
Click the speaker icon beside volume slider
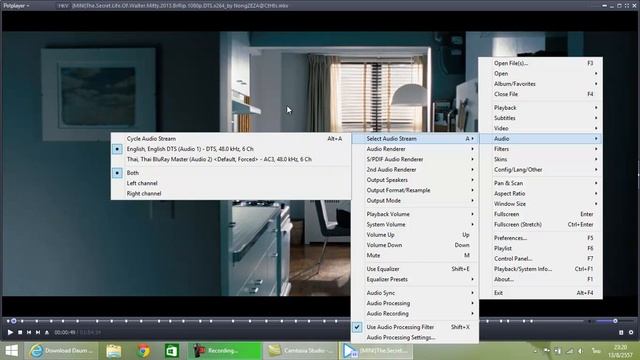point(589,321)
